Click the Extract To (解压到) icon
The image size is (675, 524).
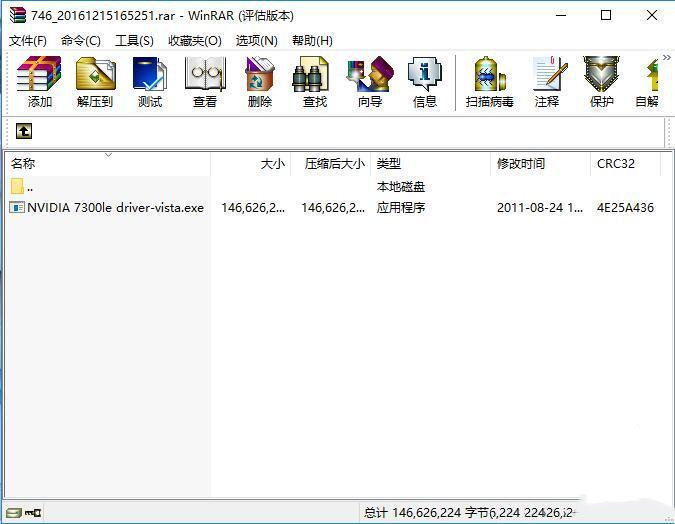tap(95, 82)
